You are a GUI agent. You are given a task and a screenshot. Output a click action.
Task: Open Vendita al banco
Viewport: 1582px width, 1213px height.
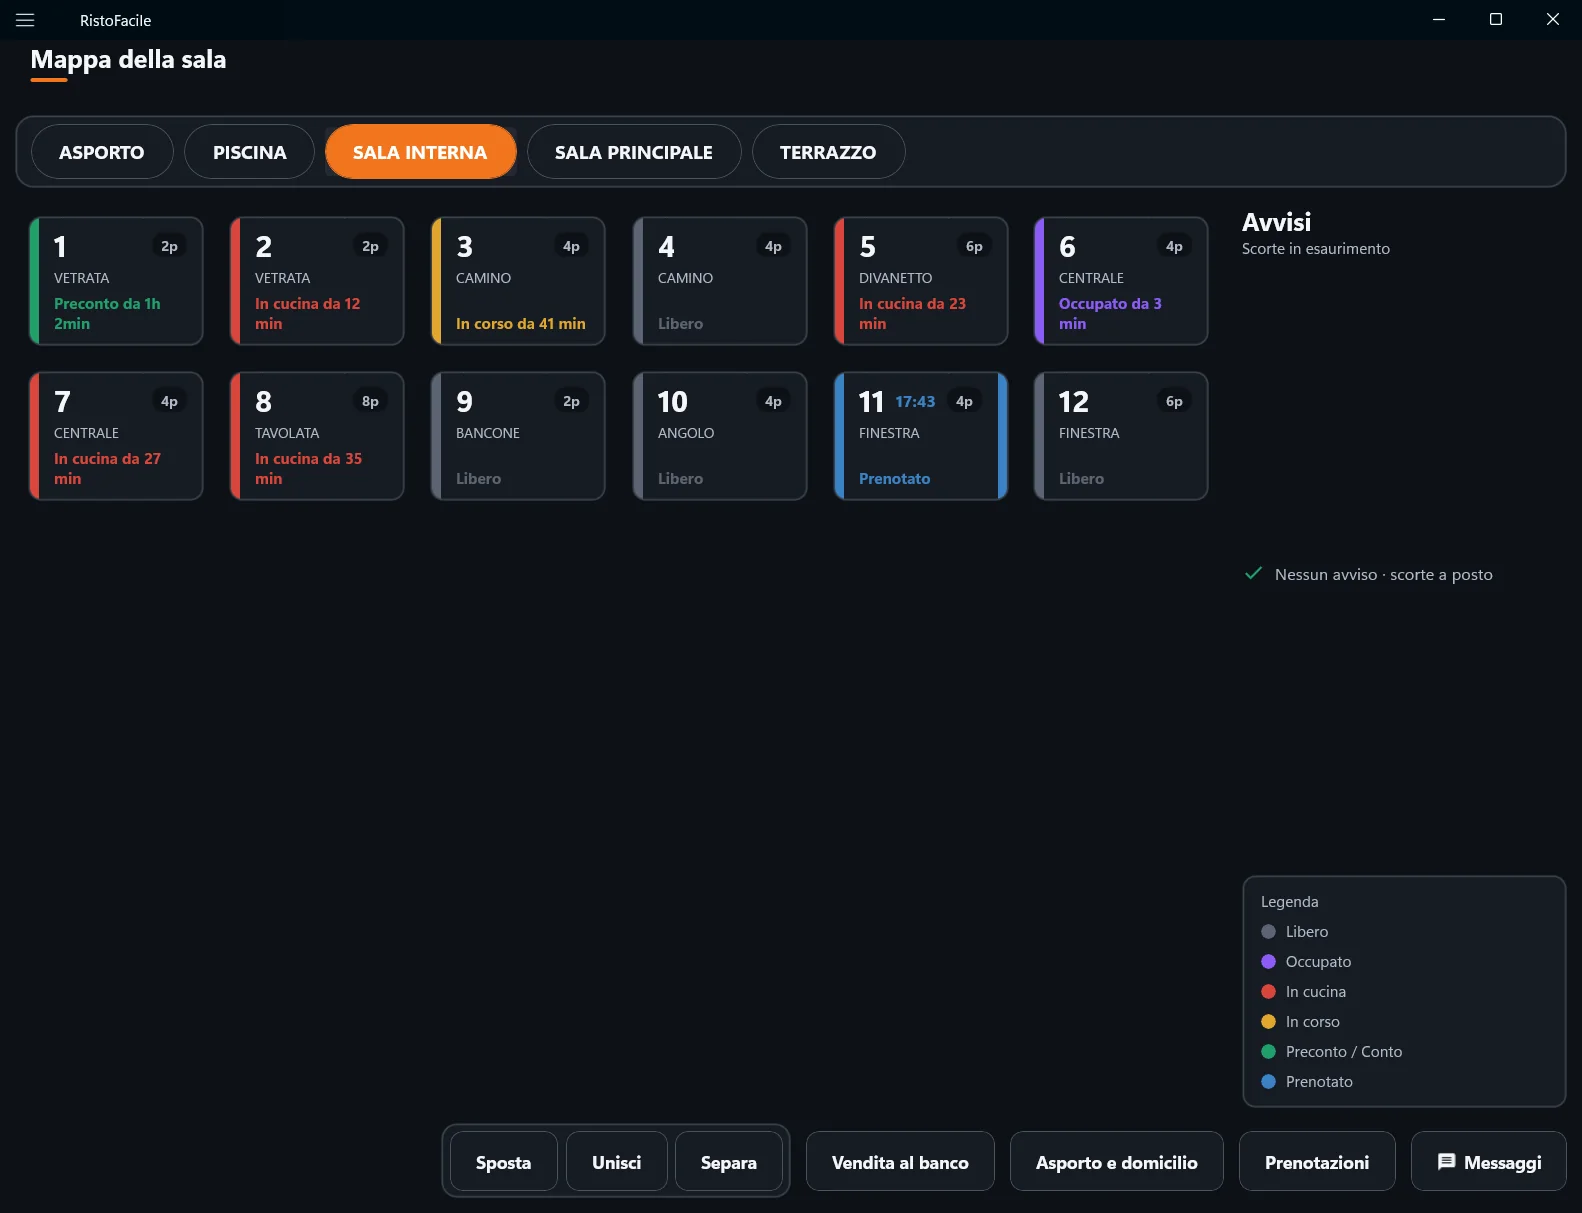pyautogui.click(x=900, y=1161)
